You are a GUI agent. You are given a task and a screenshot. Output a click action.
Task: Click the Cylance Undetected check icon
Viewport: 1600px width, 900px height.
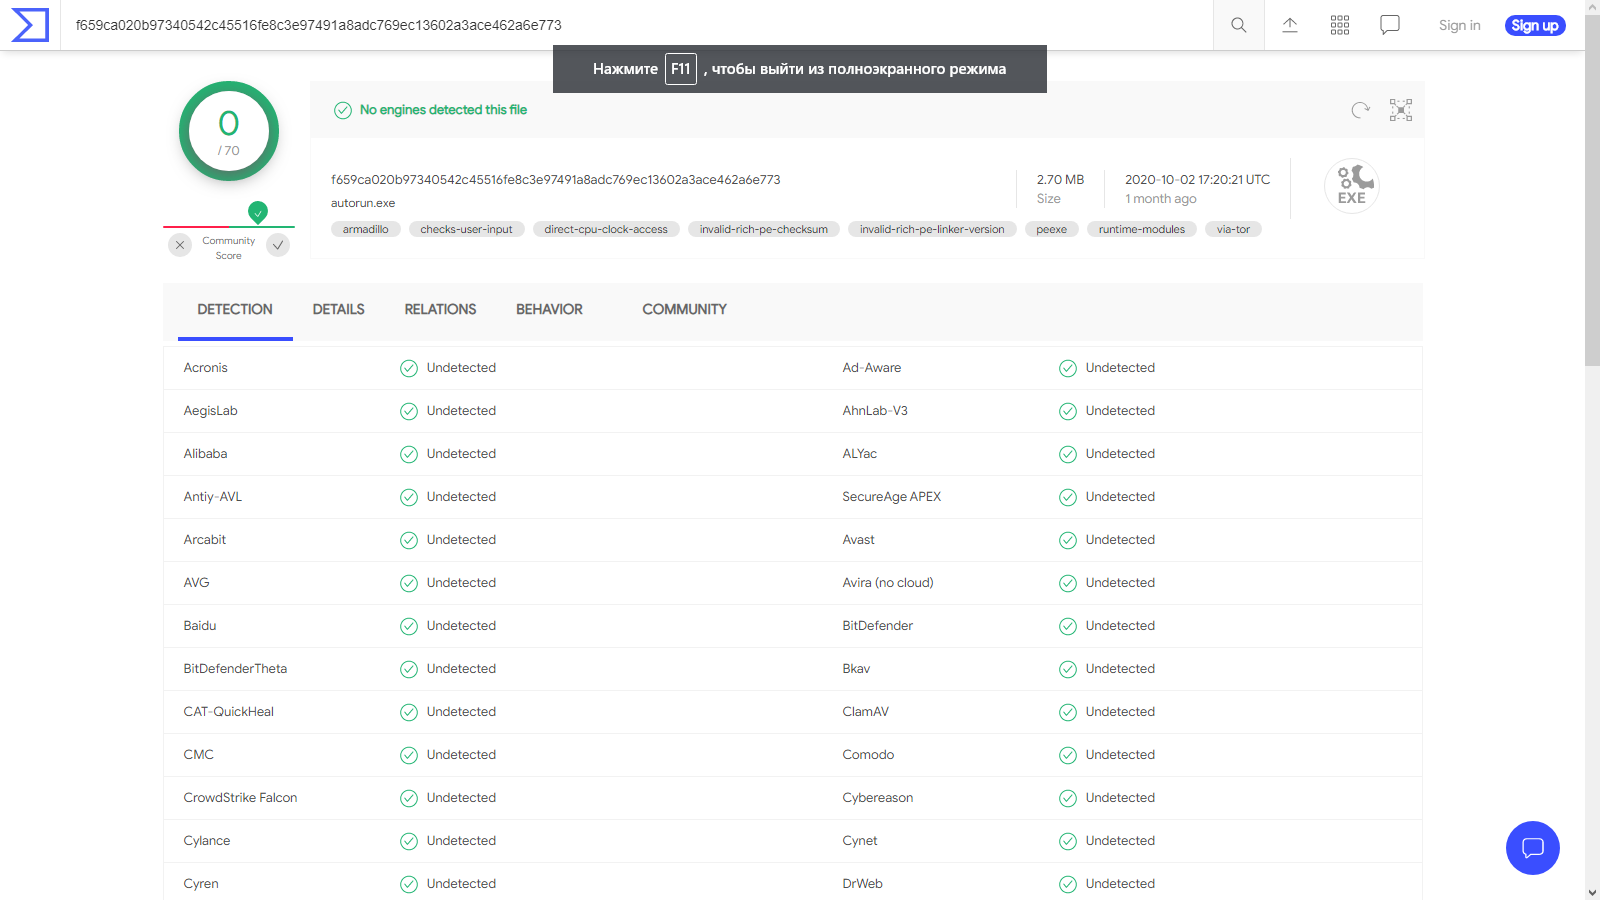[409, 841]
